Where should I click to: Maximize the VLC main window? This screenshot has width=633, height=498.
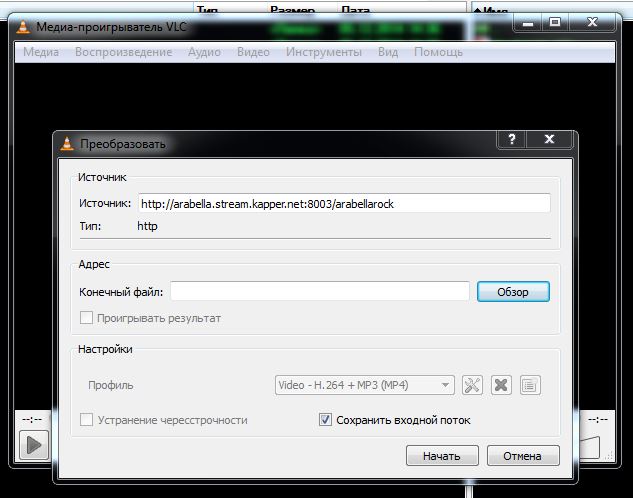(x=555, y=22)
